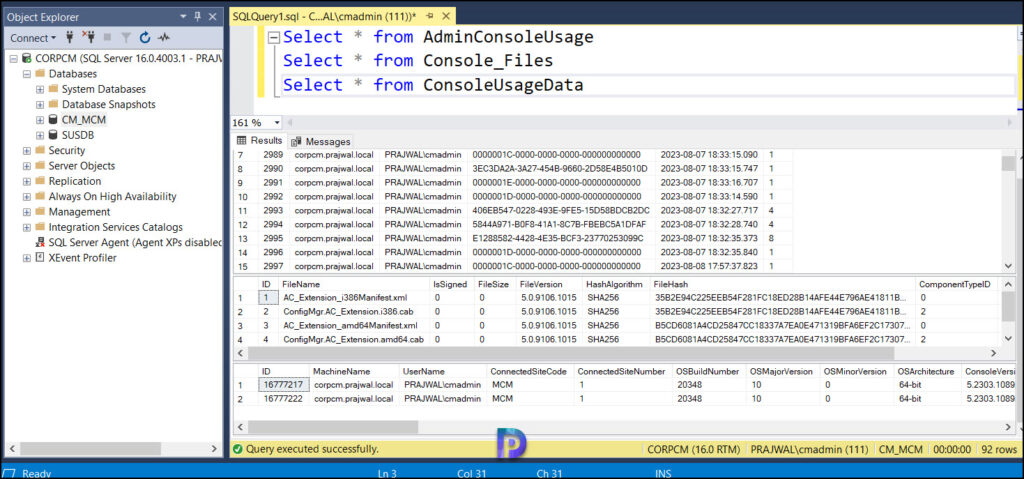Select Integration Services Catalogs tree item

116,227
